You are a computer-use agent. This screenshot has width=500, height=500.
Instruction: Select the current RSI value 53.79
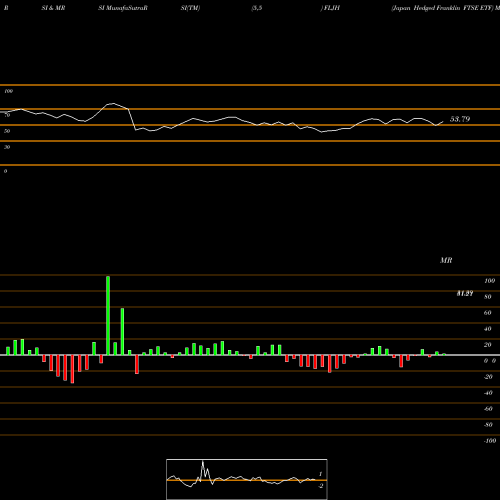click(460, 119)
